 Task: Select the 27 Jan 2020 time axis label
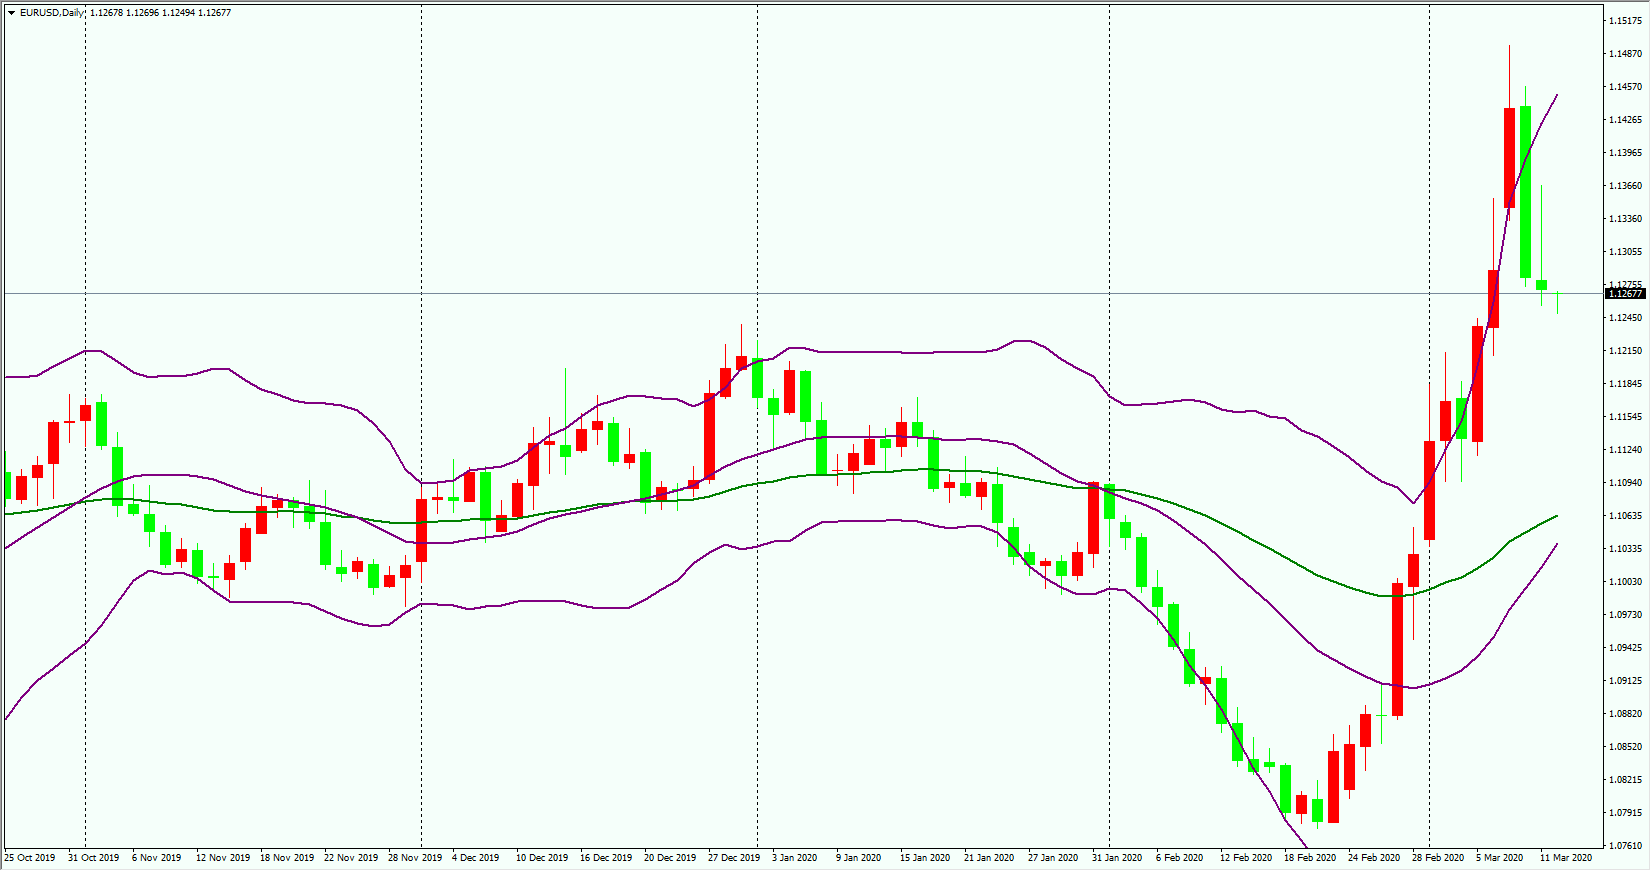1053,857
